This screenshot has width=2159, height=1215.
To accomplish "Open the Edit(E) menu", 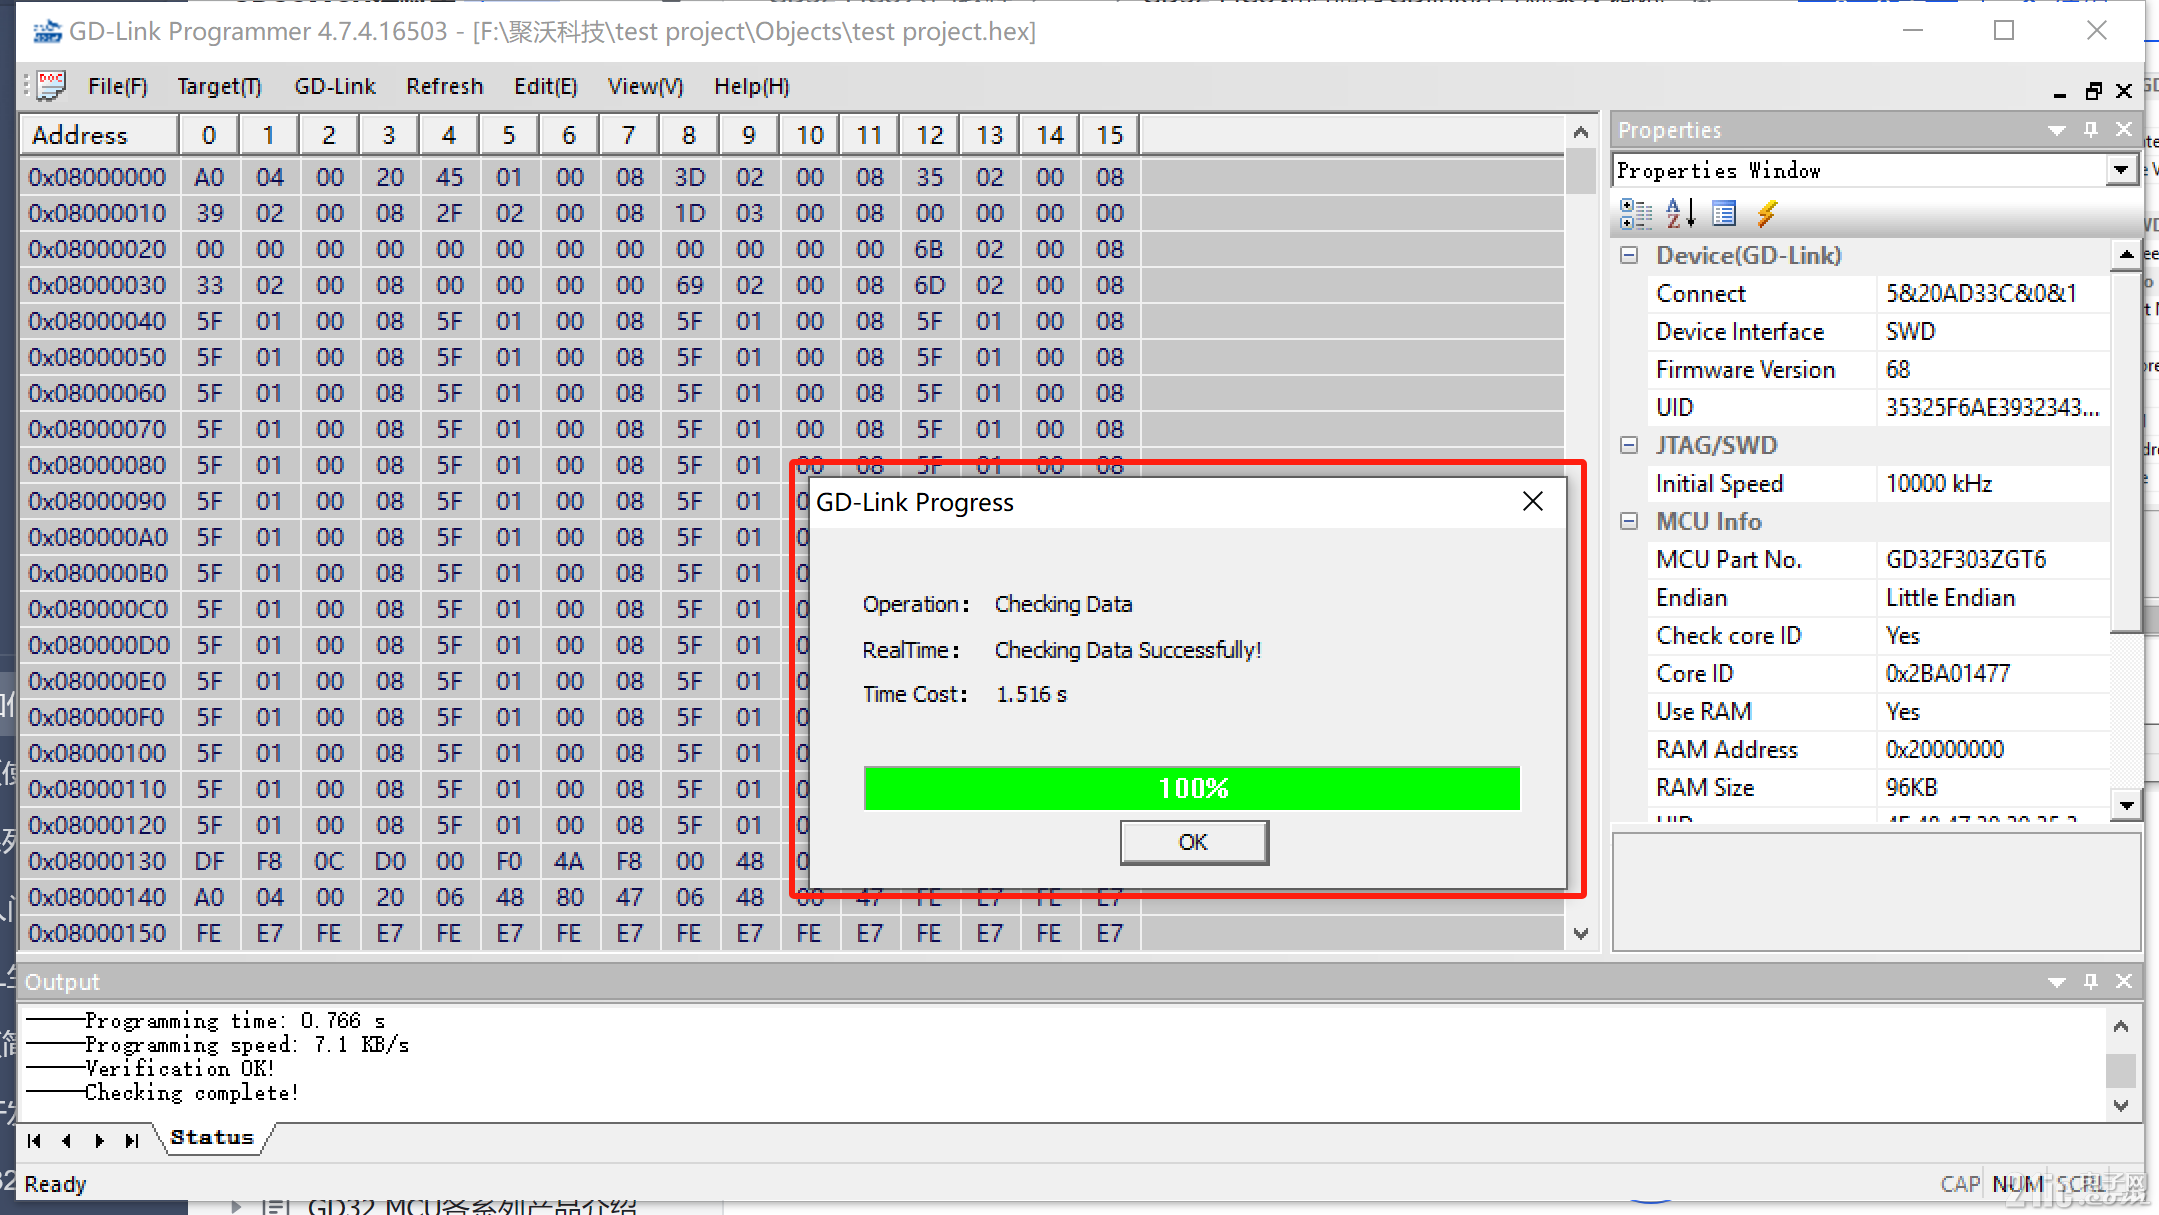I will pyautogui.click(x=545, y=87).
